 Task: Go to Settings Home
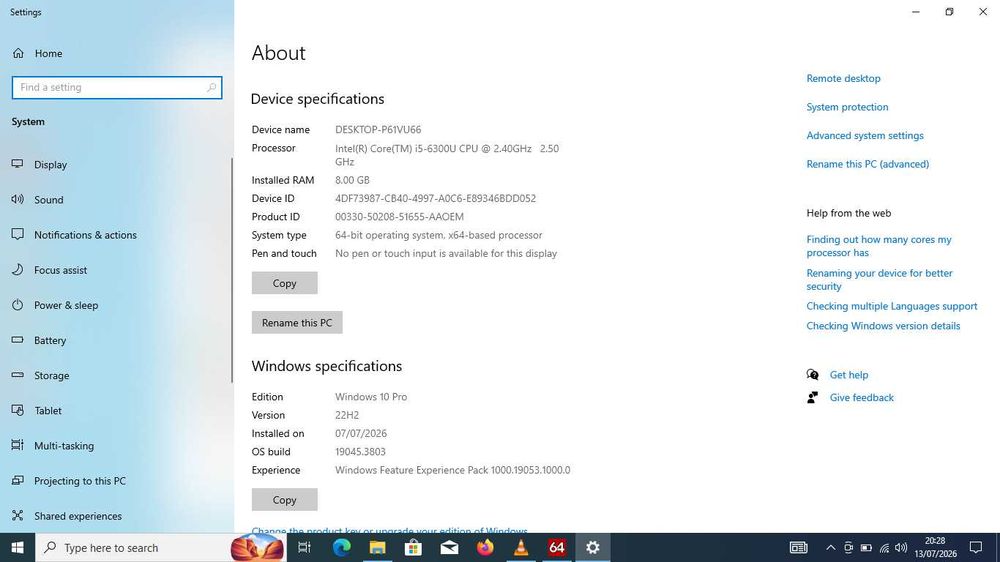pyautogui.click(x=37, y=54)
